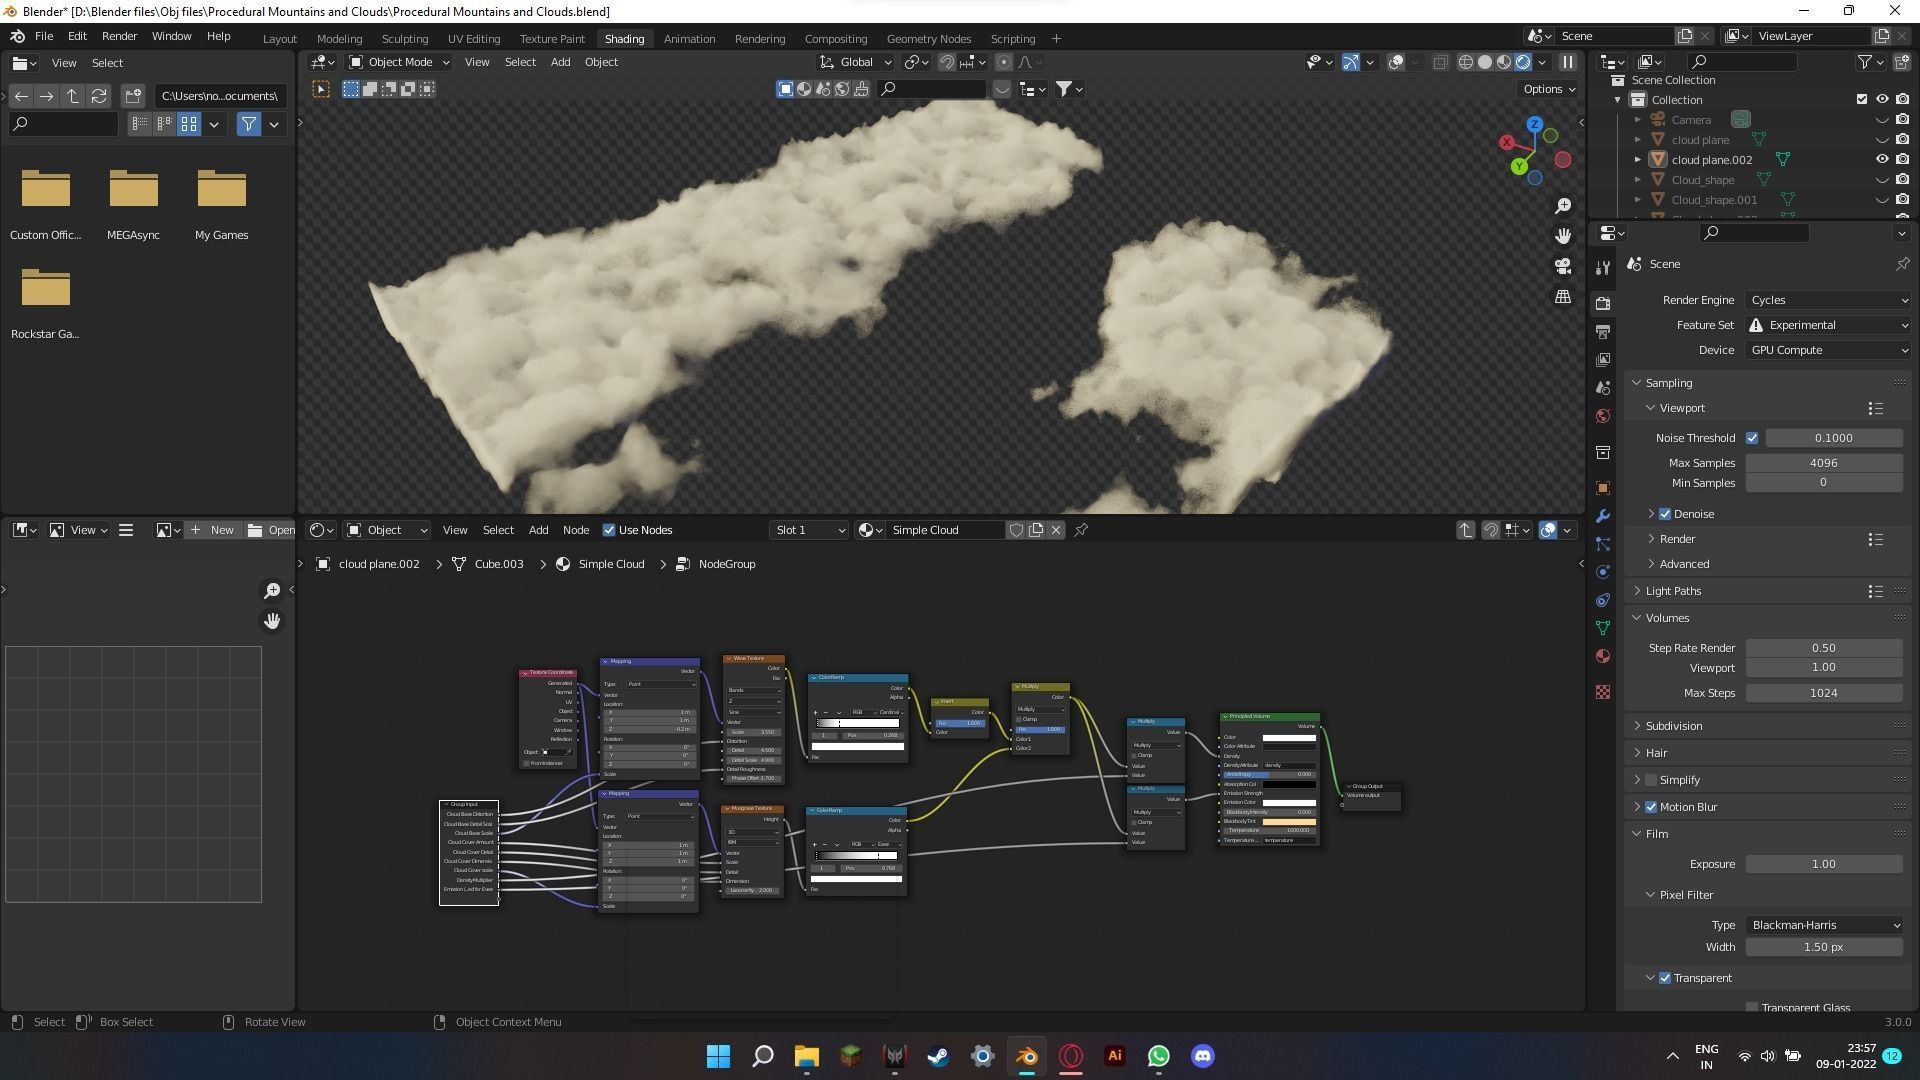This screenshot has width=1920, height=1080.
Task: Click the node editor pin icon
Action: coord(1081,530)
